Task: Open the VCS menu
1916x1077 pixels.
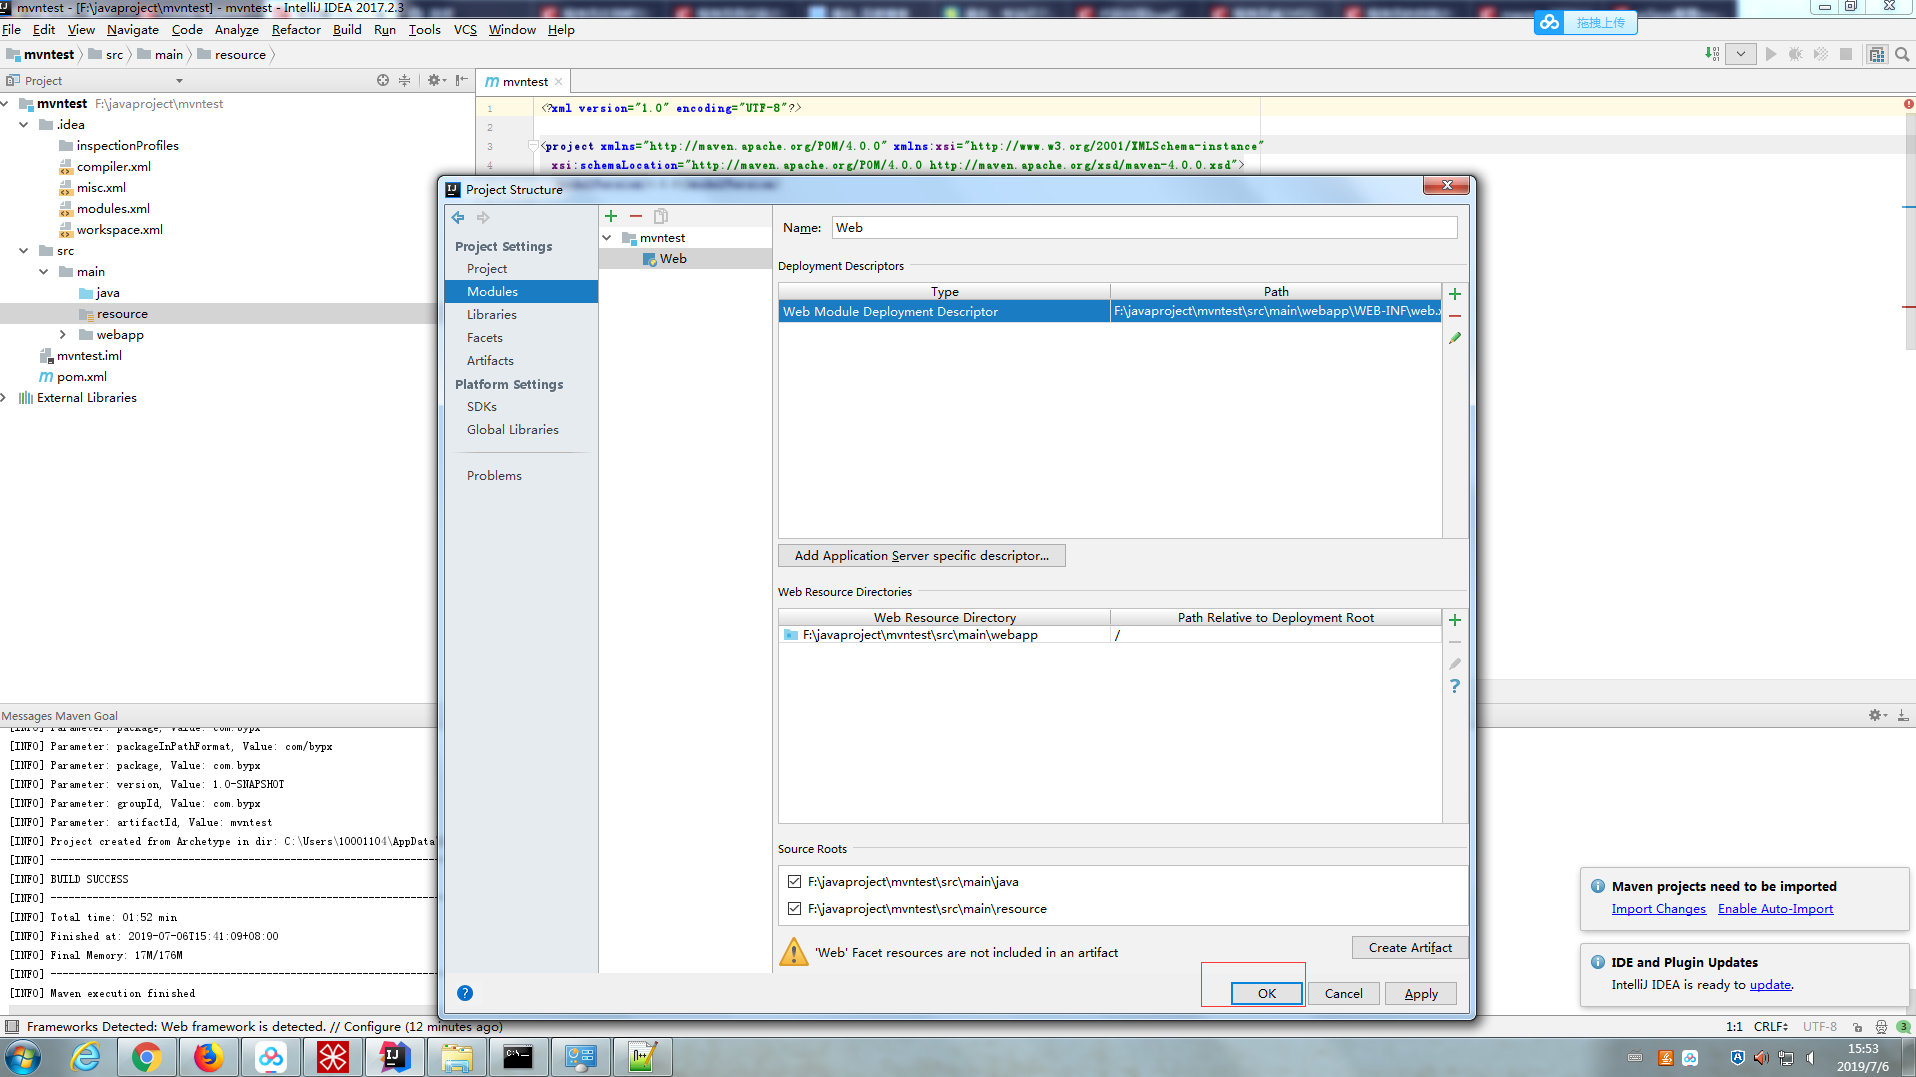Action: point(465,30)
